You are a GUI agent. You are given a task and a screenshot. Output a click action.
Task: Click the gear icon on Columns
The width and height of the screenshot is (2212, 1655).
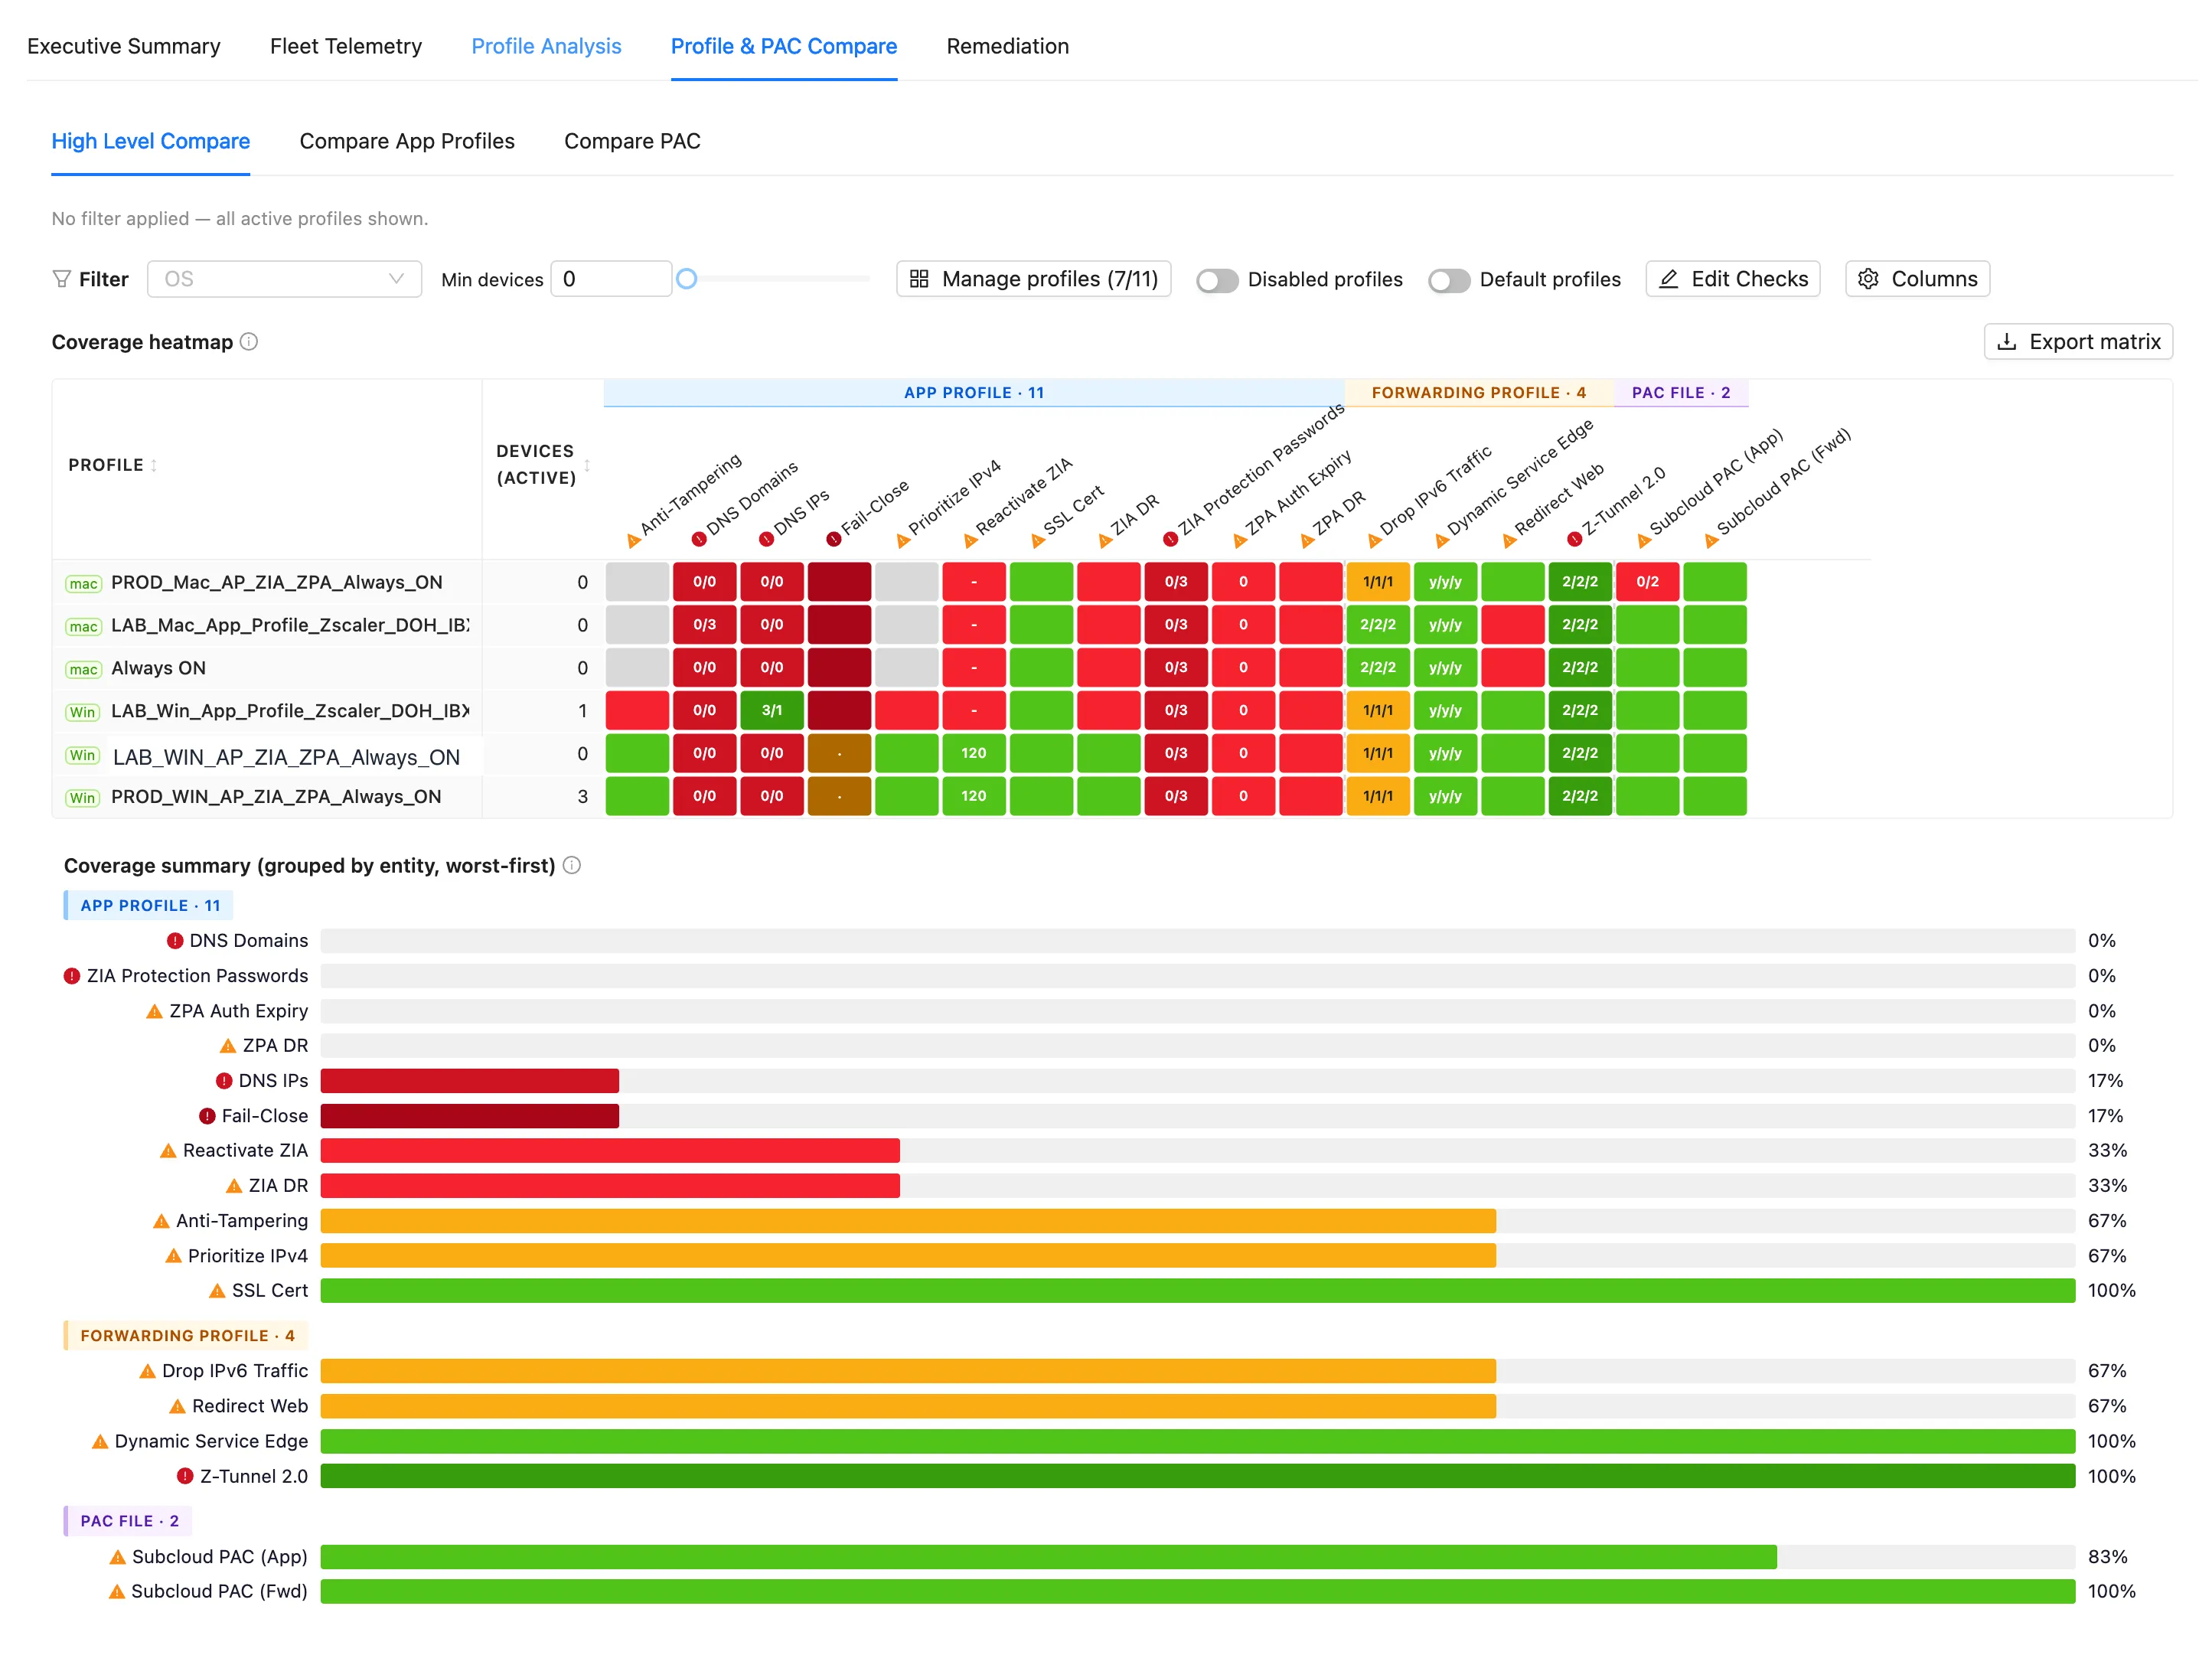pos(1868,279)
